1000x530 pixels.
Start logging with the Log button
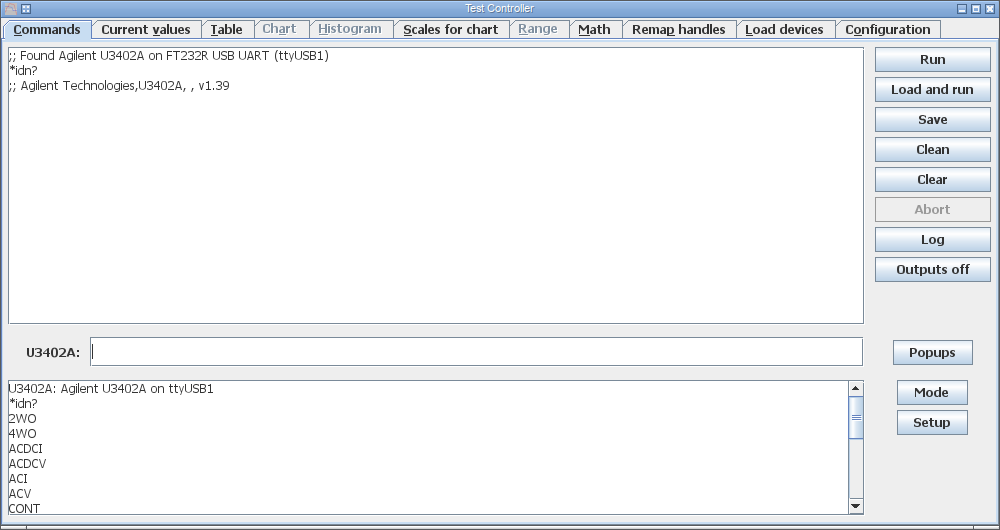[x=932, y=239]
